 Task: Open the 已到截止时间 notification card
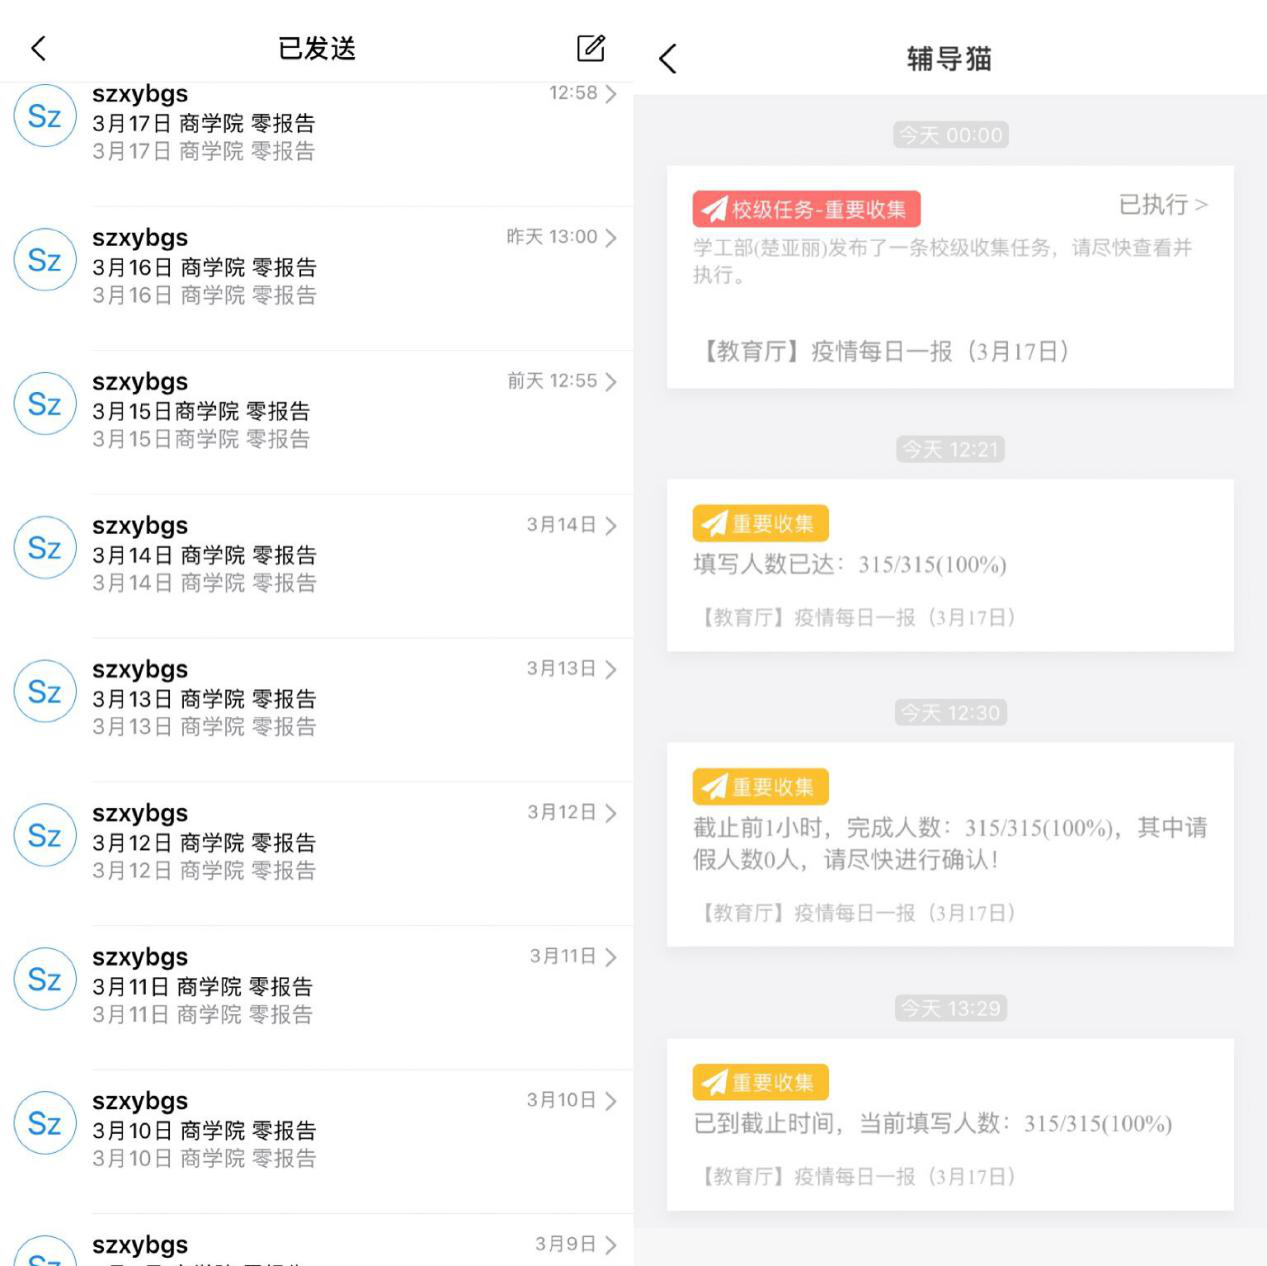click(x=949, y=1125)
